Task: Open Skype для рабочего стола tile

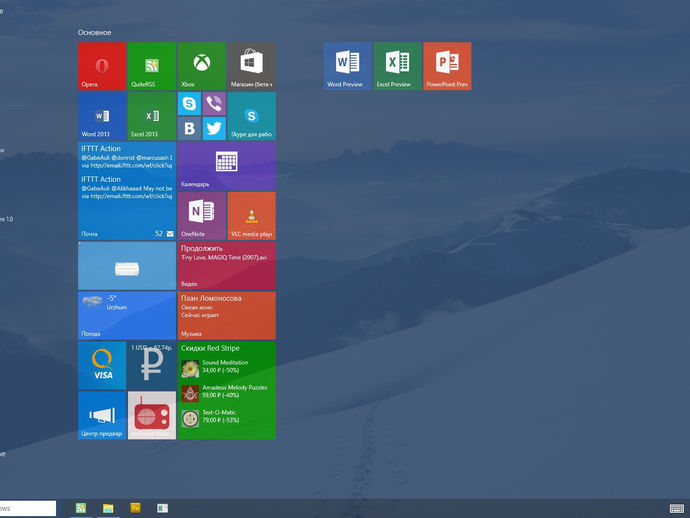Action: pyautogui.click(x=252, y=116)
